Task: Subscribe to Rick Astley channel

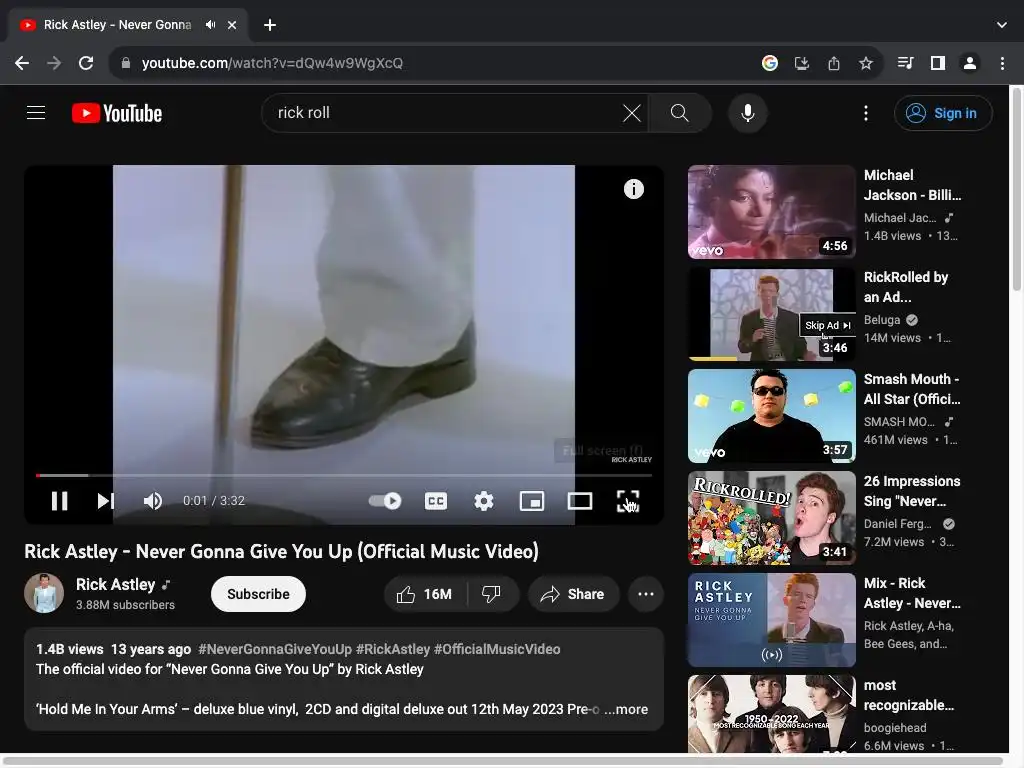Action: [x=258, y=594]
